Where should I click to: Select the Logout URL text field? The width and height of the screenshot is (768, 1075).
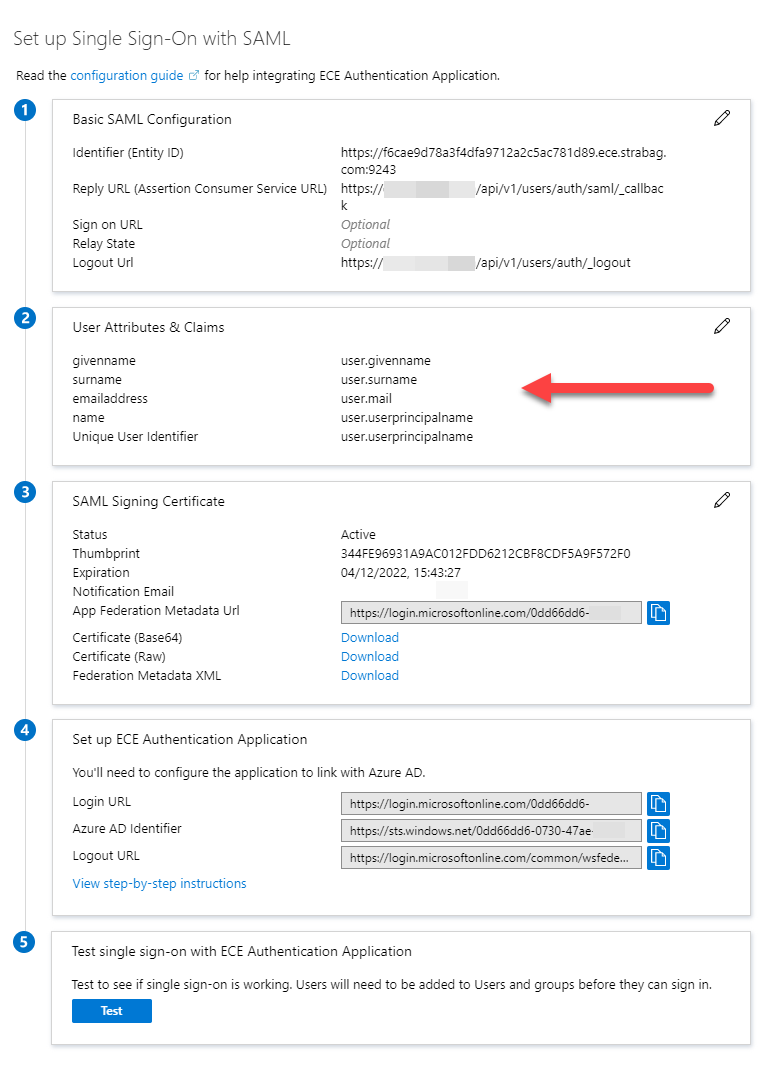491,858
